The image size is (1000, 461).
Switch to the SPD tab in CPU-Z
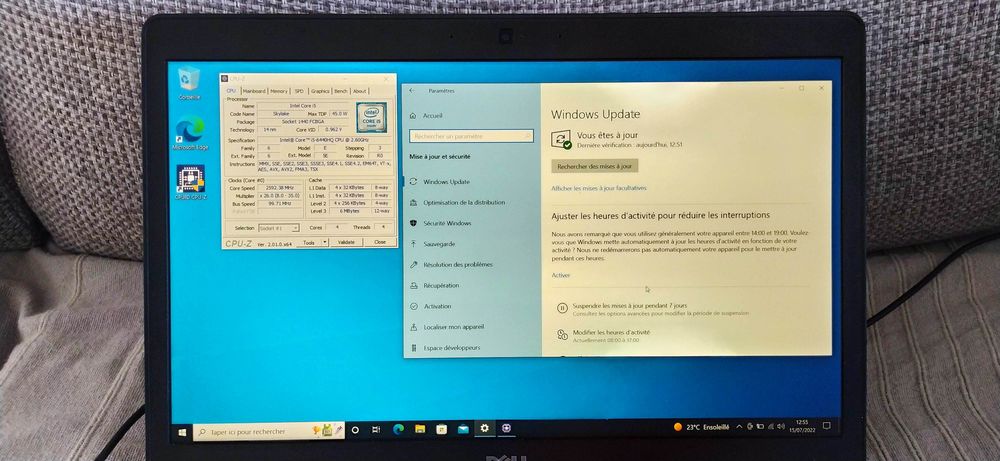pyautogui.click(x=299, y=91)
